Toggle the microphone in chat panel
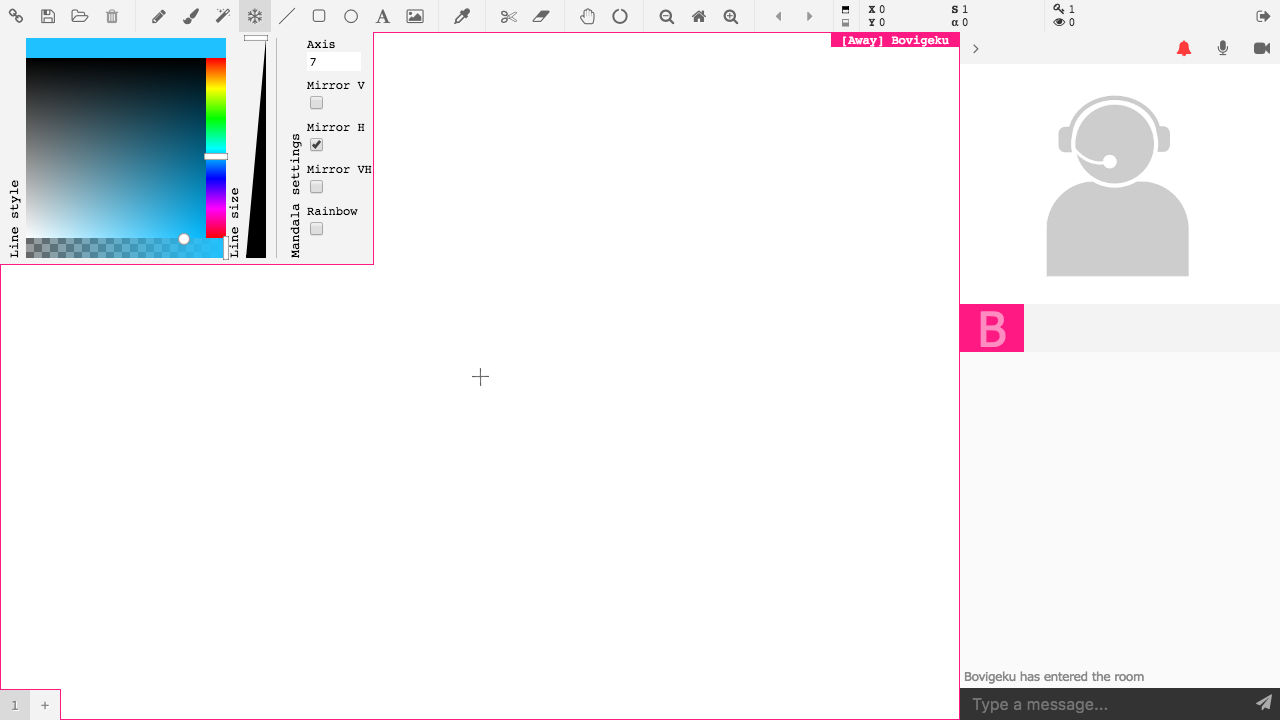This screenshot has height=720, width=1280. (1222, 48)
